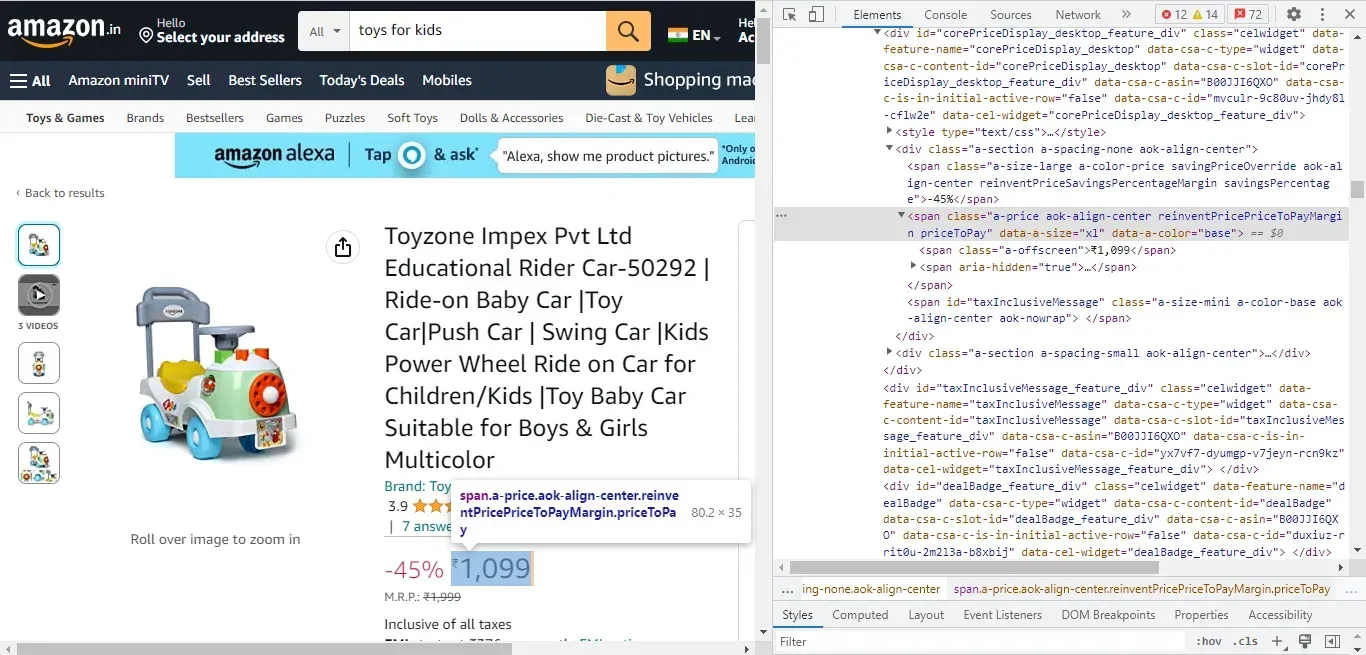Switch to the Elements tab

877,14
